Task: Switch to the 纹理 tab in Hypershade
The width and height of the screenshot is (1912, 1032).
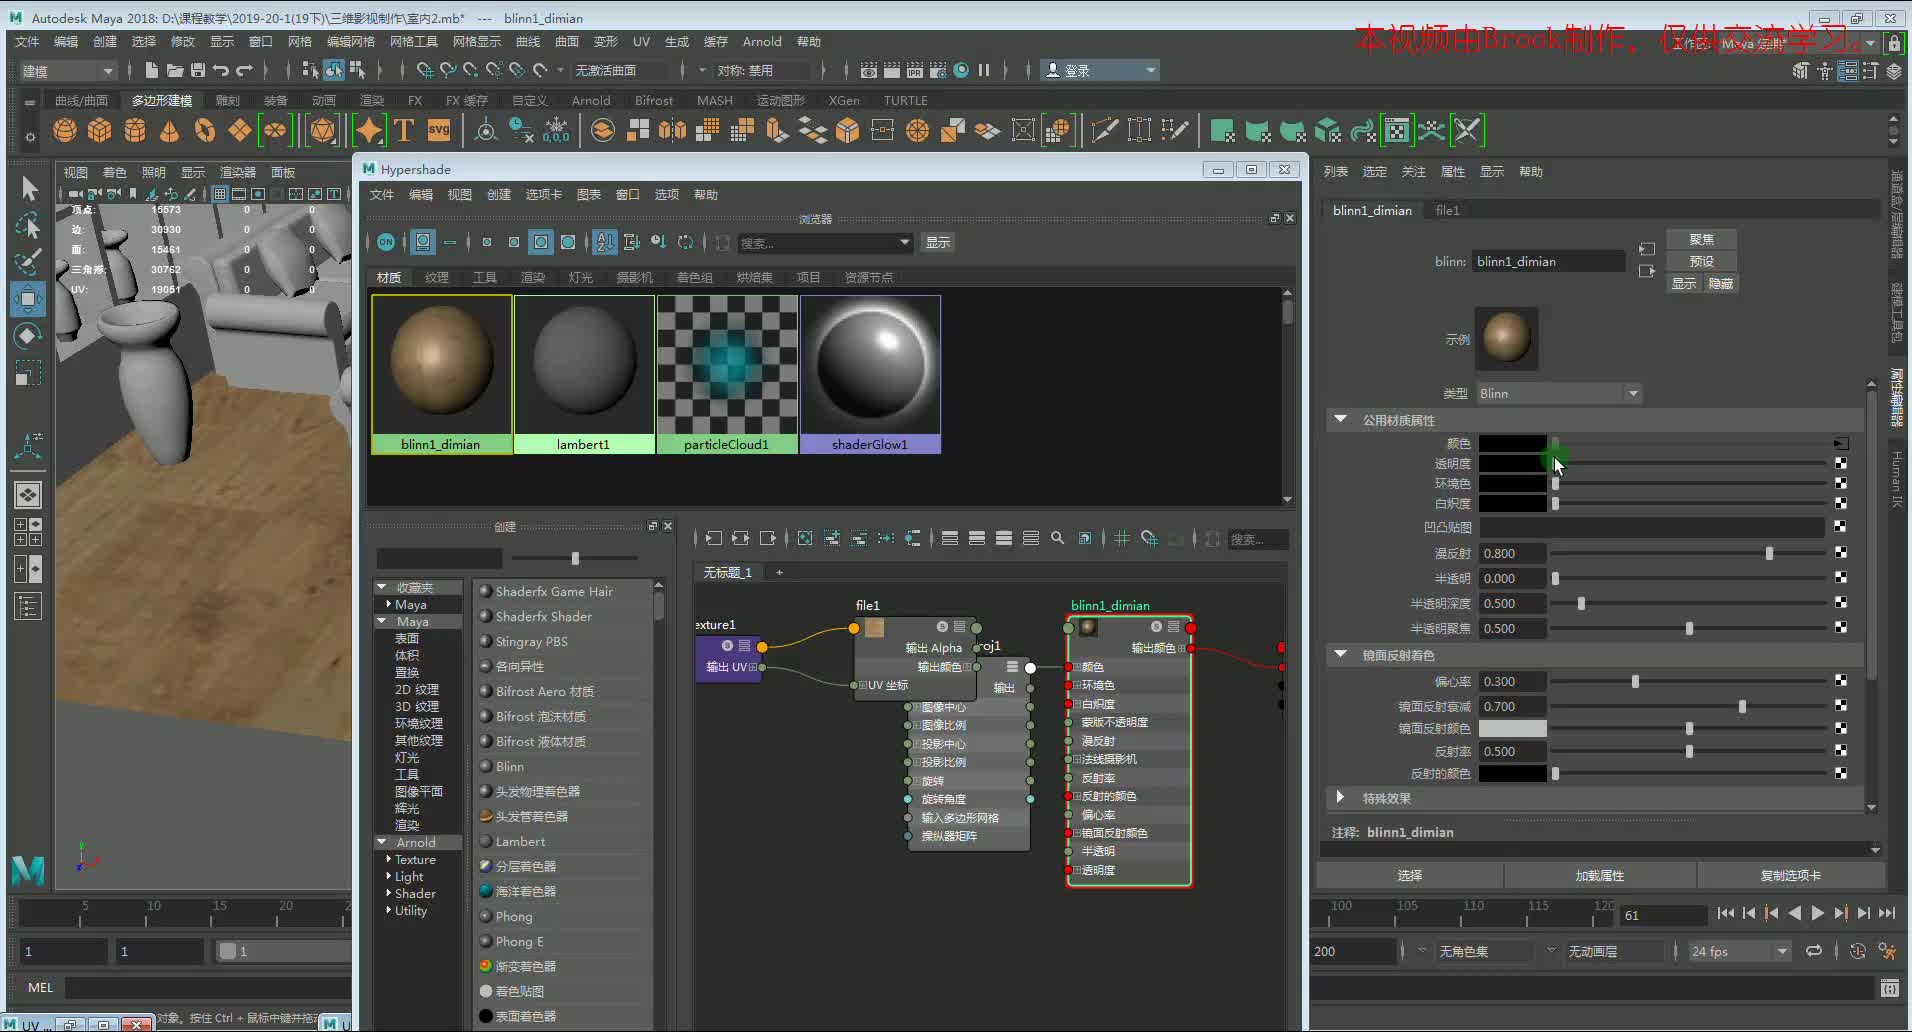Action: click(x=437, y=277)
